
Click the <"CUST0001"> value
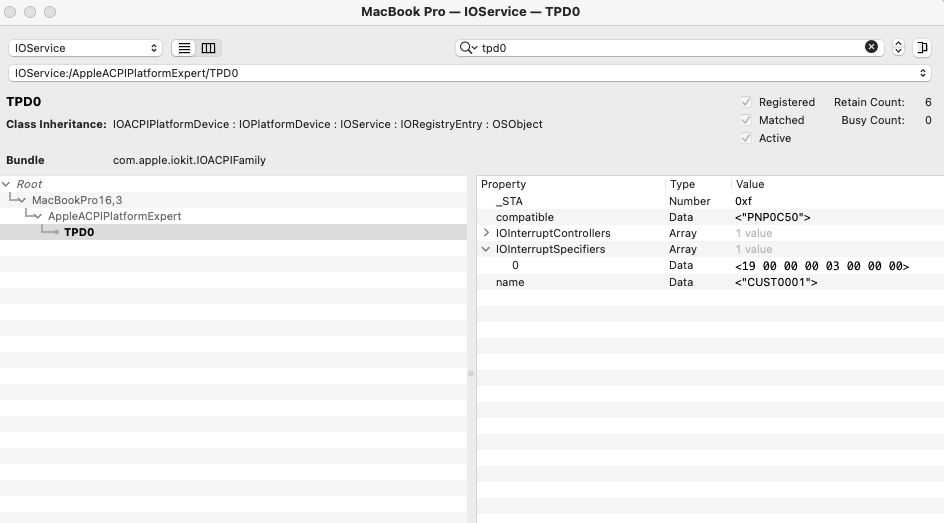click(x=776, y=282)
